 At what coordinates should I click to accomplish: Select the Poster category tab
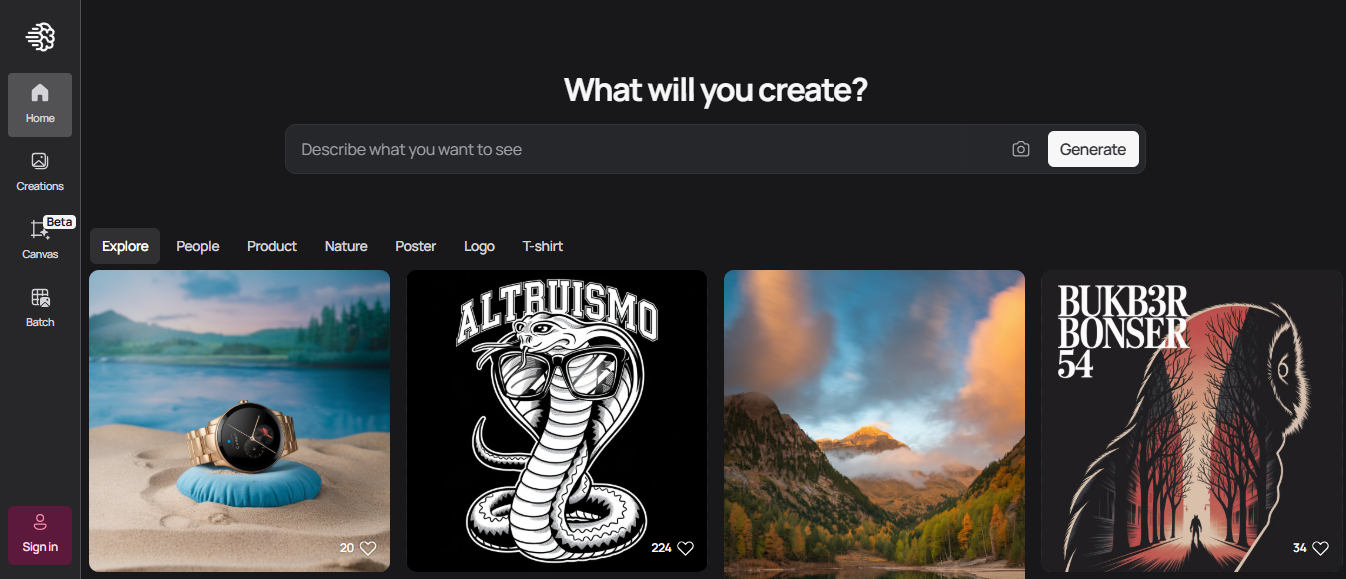[416, 246]
